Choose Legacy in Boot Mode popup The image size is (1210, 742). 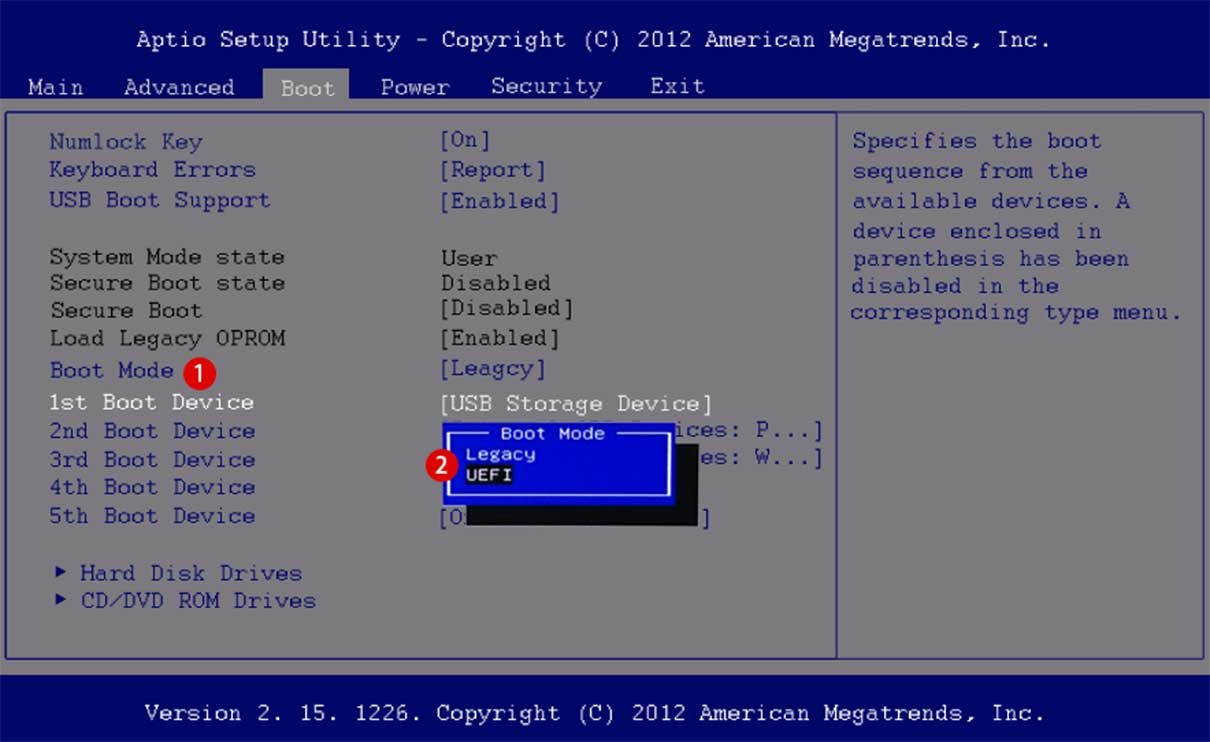[501, 454]
